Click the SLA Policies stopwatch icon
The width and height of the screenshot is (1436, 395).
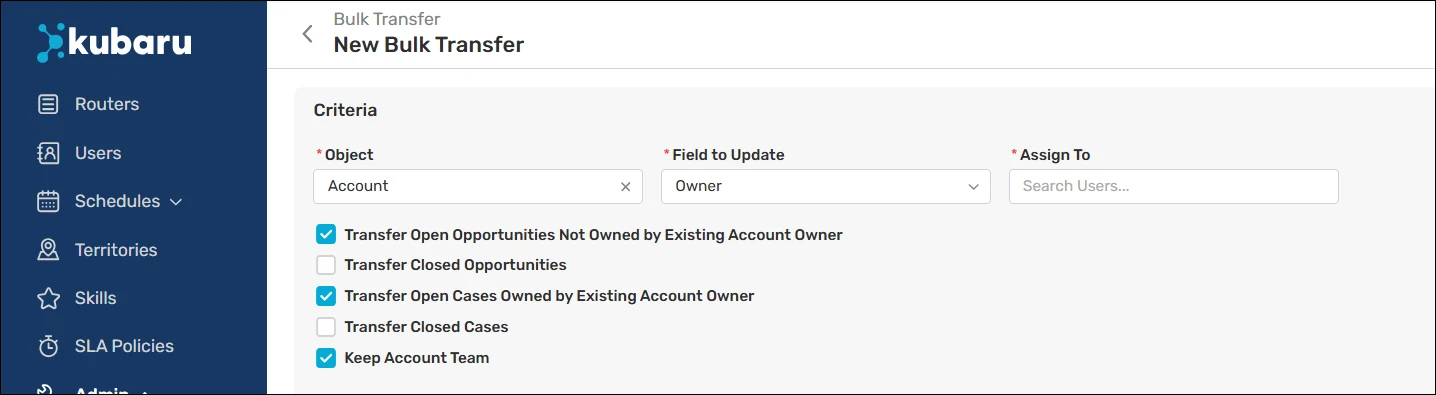point(48,346)
